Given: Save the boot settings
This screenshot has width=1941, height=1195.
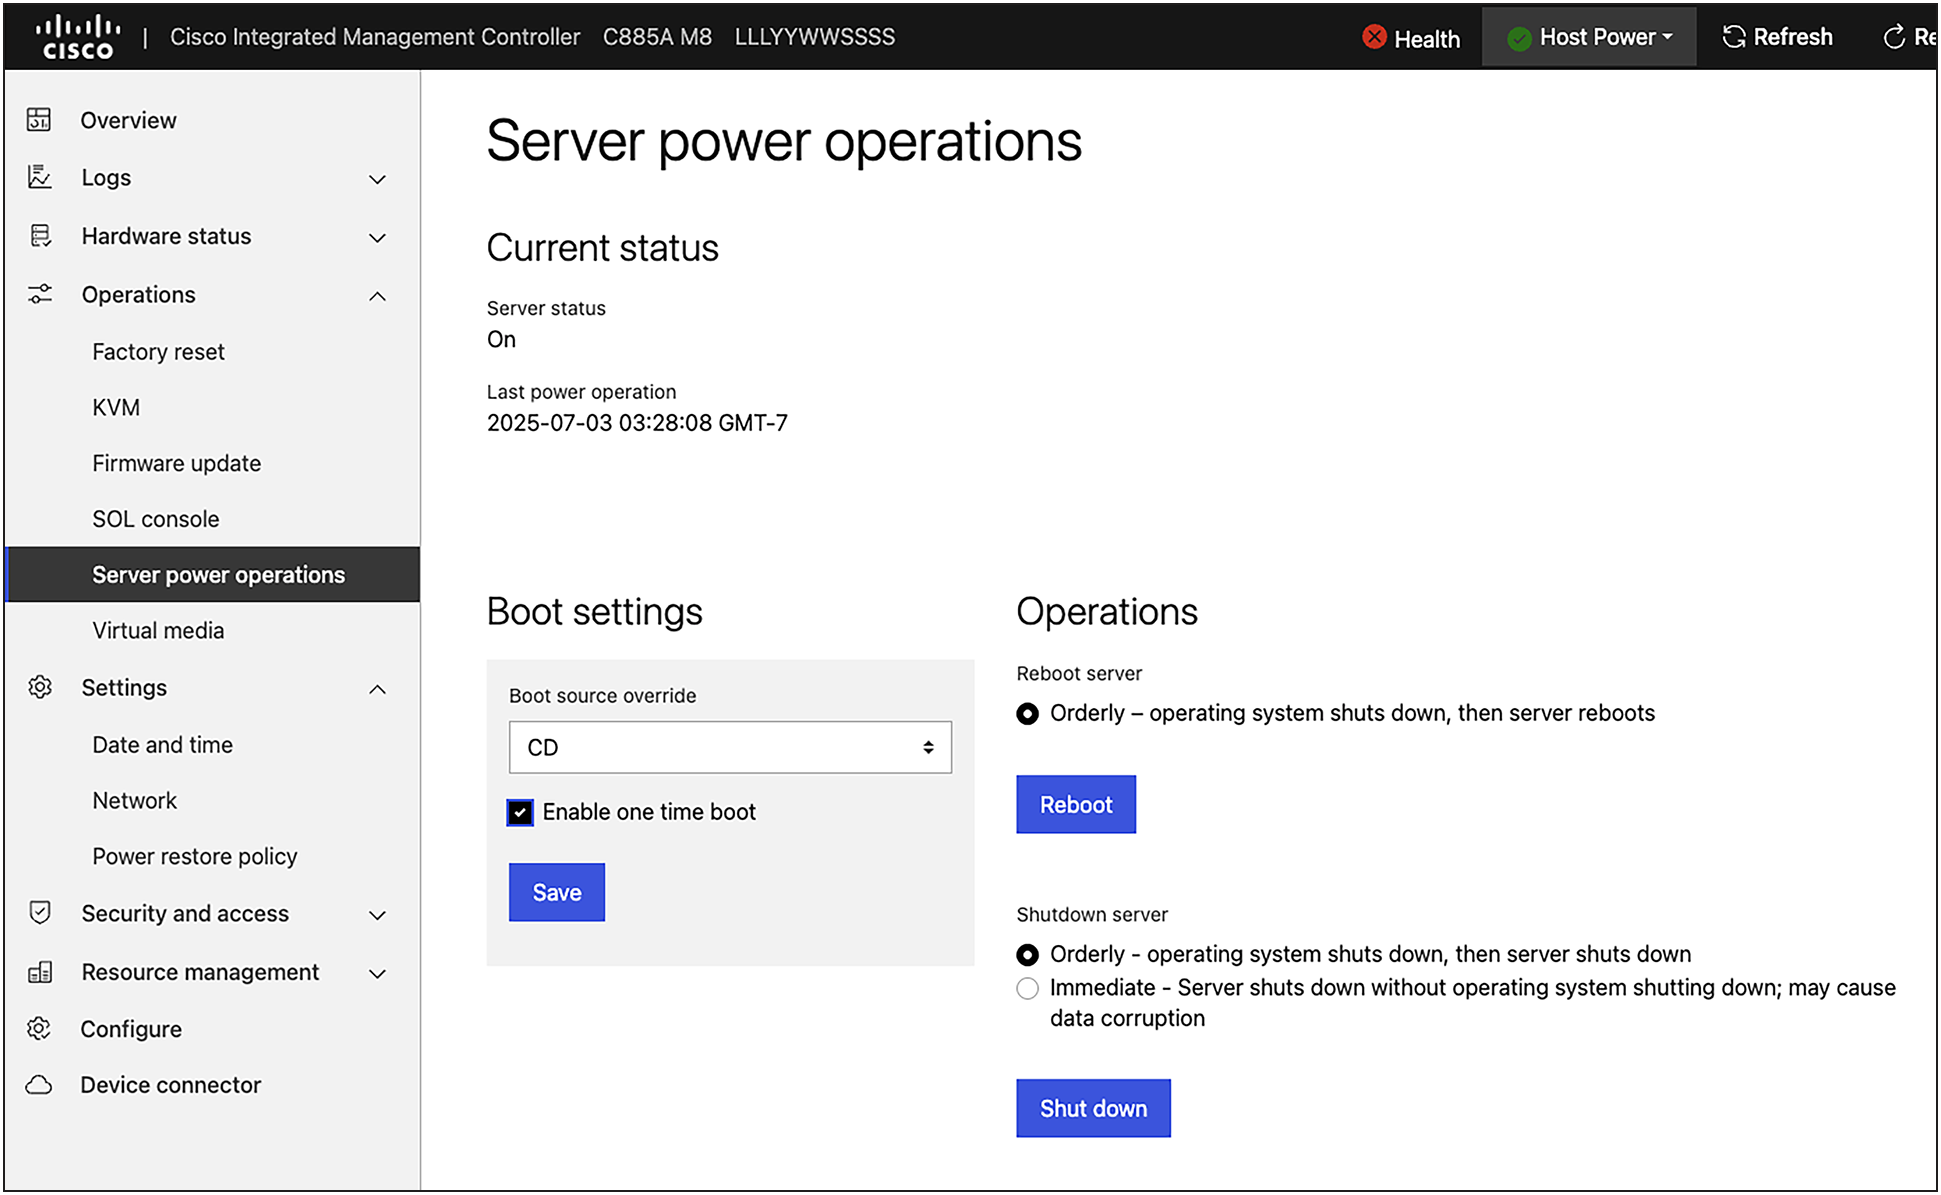Looking at the screenshot, I should click(x=556, y=892).
